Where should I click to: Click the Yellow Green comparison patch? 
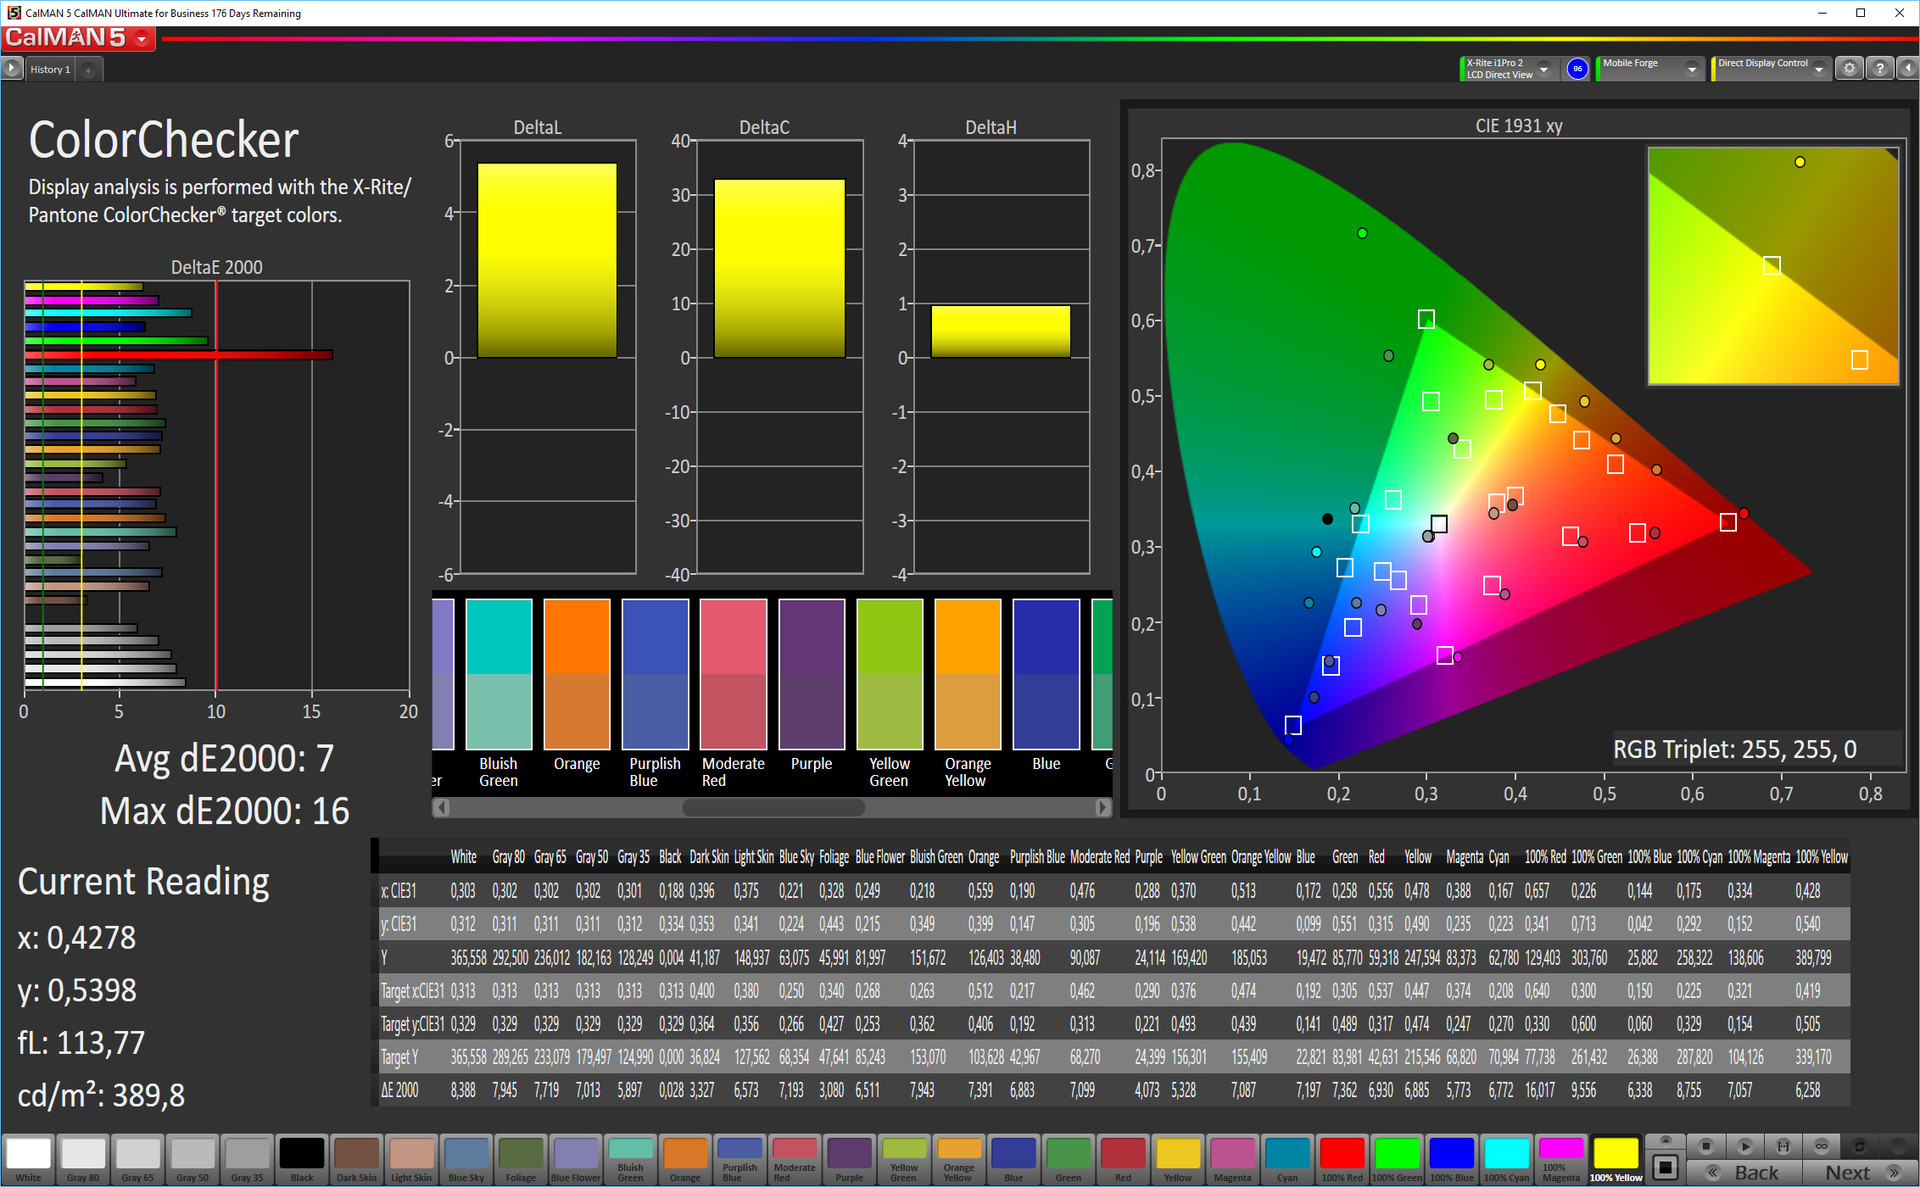tap(889, 674)
